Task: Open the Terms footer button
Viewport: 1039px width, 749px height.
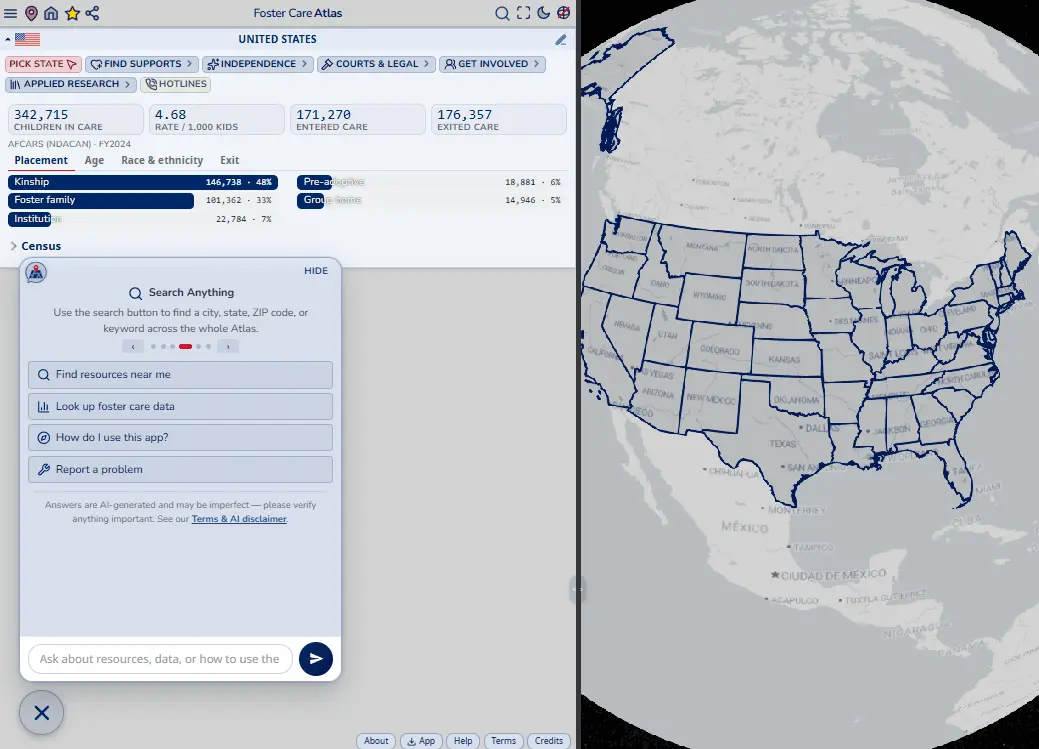Action: point(504,741)
